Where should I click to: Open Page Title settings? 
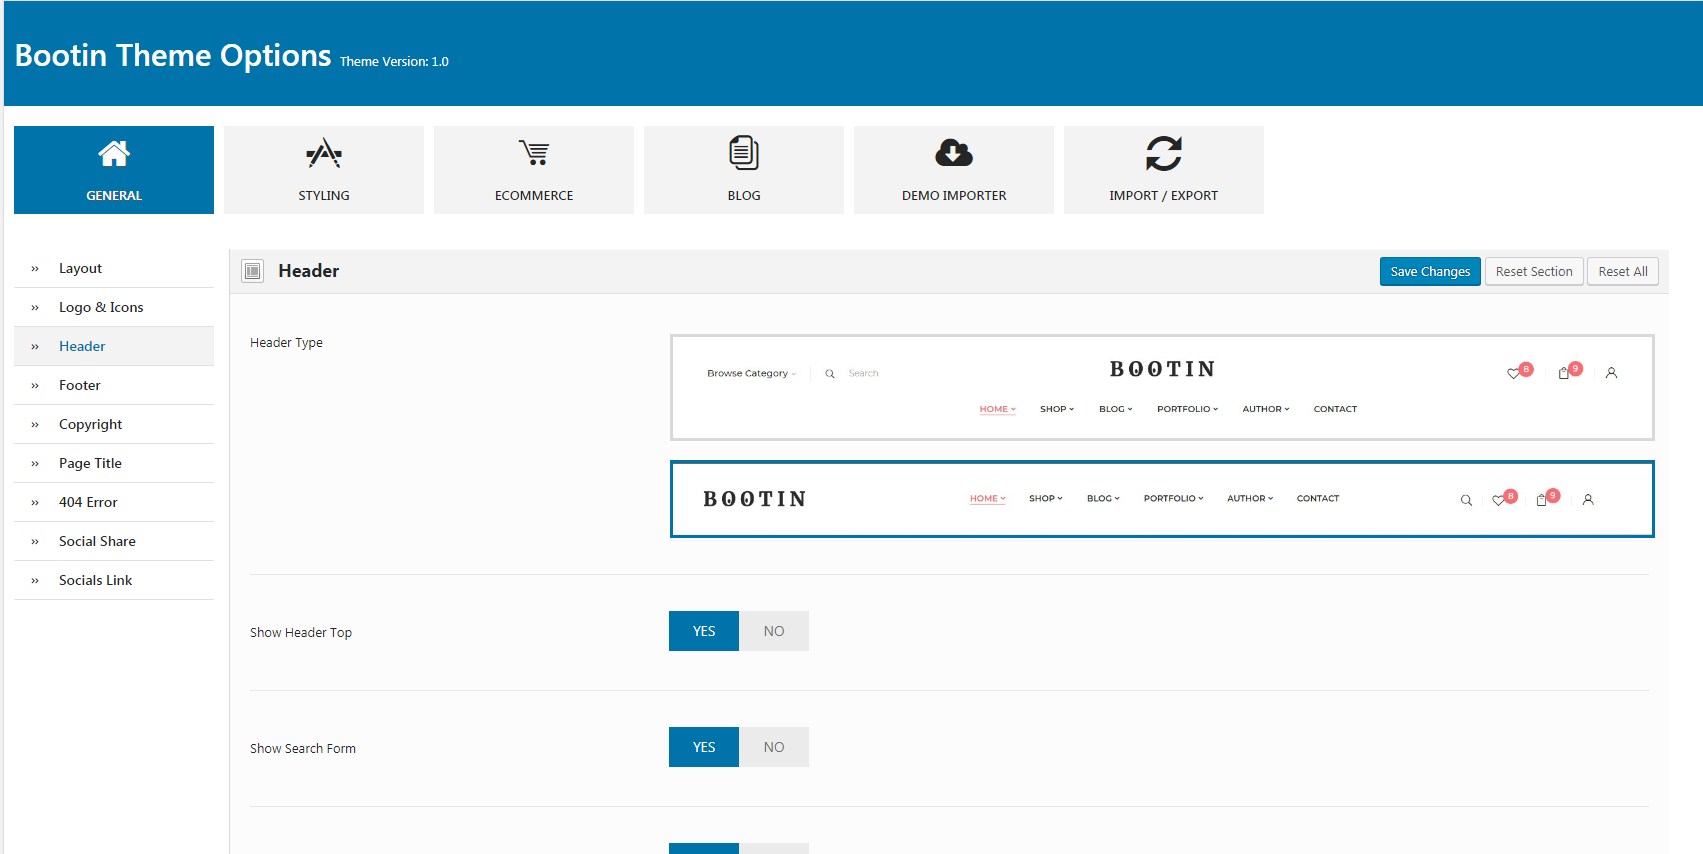pyautogui.click(x=114, y=463)
